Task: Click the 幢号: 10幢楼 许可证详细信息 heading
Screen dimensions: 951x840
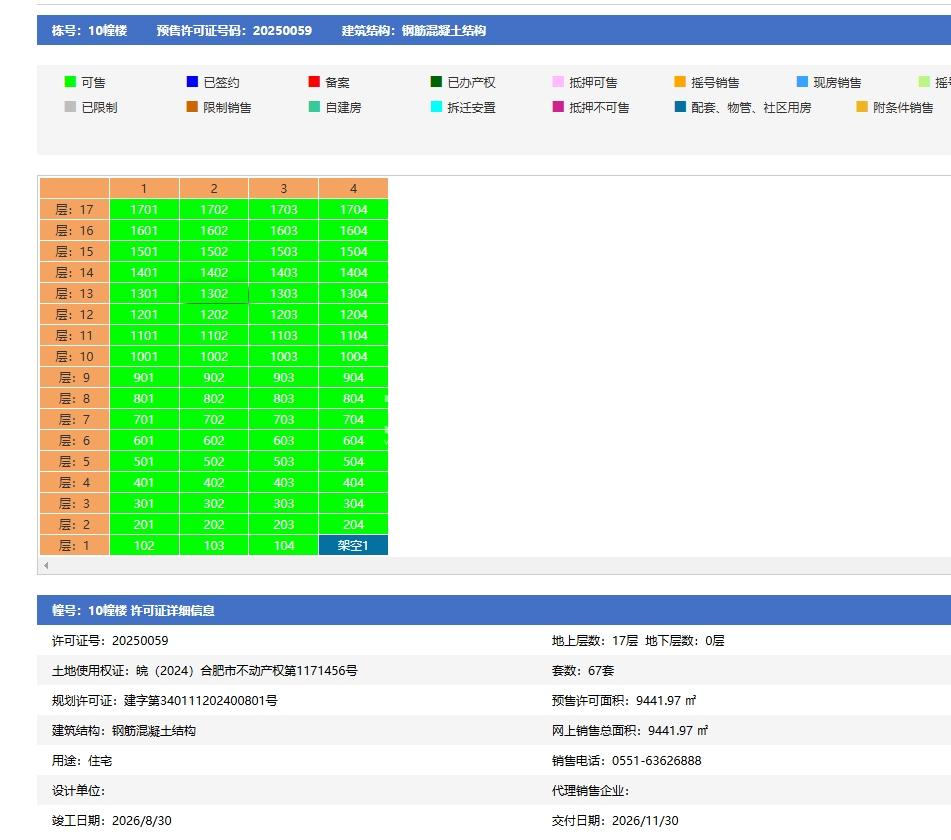Action: coord(133,610)
